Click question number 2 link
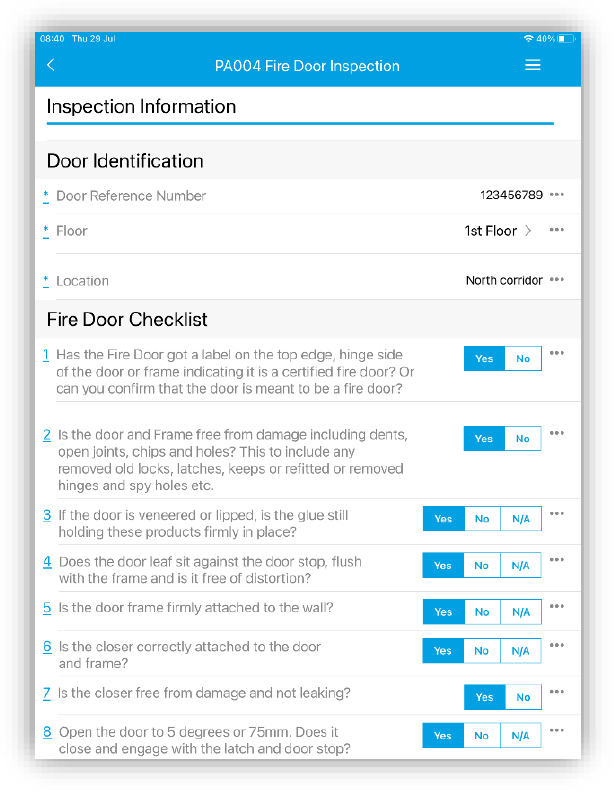The width and height of the screenshot is (615, 794). (x=47, y=435)
